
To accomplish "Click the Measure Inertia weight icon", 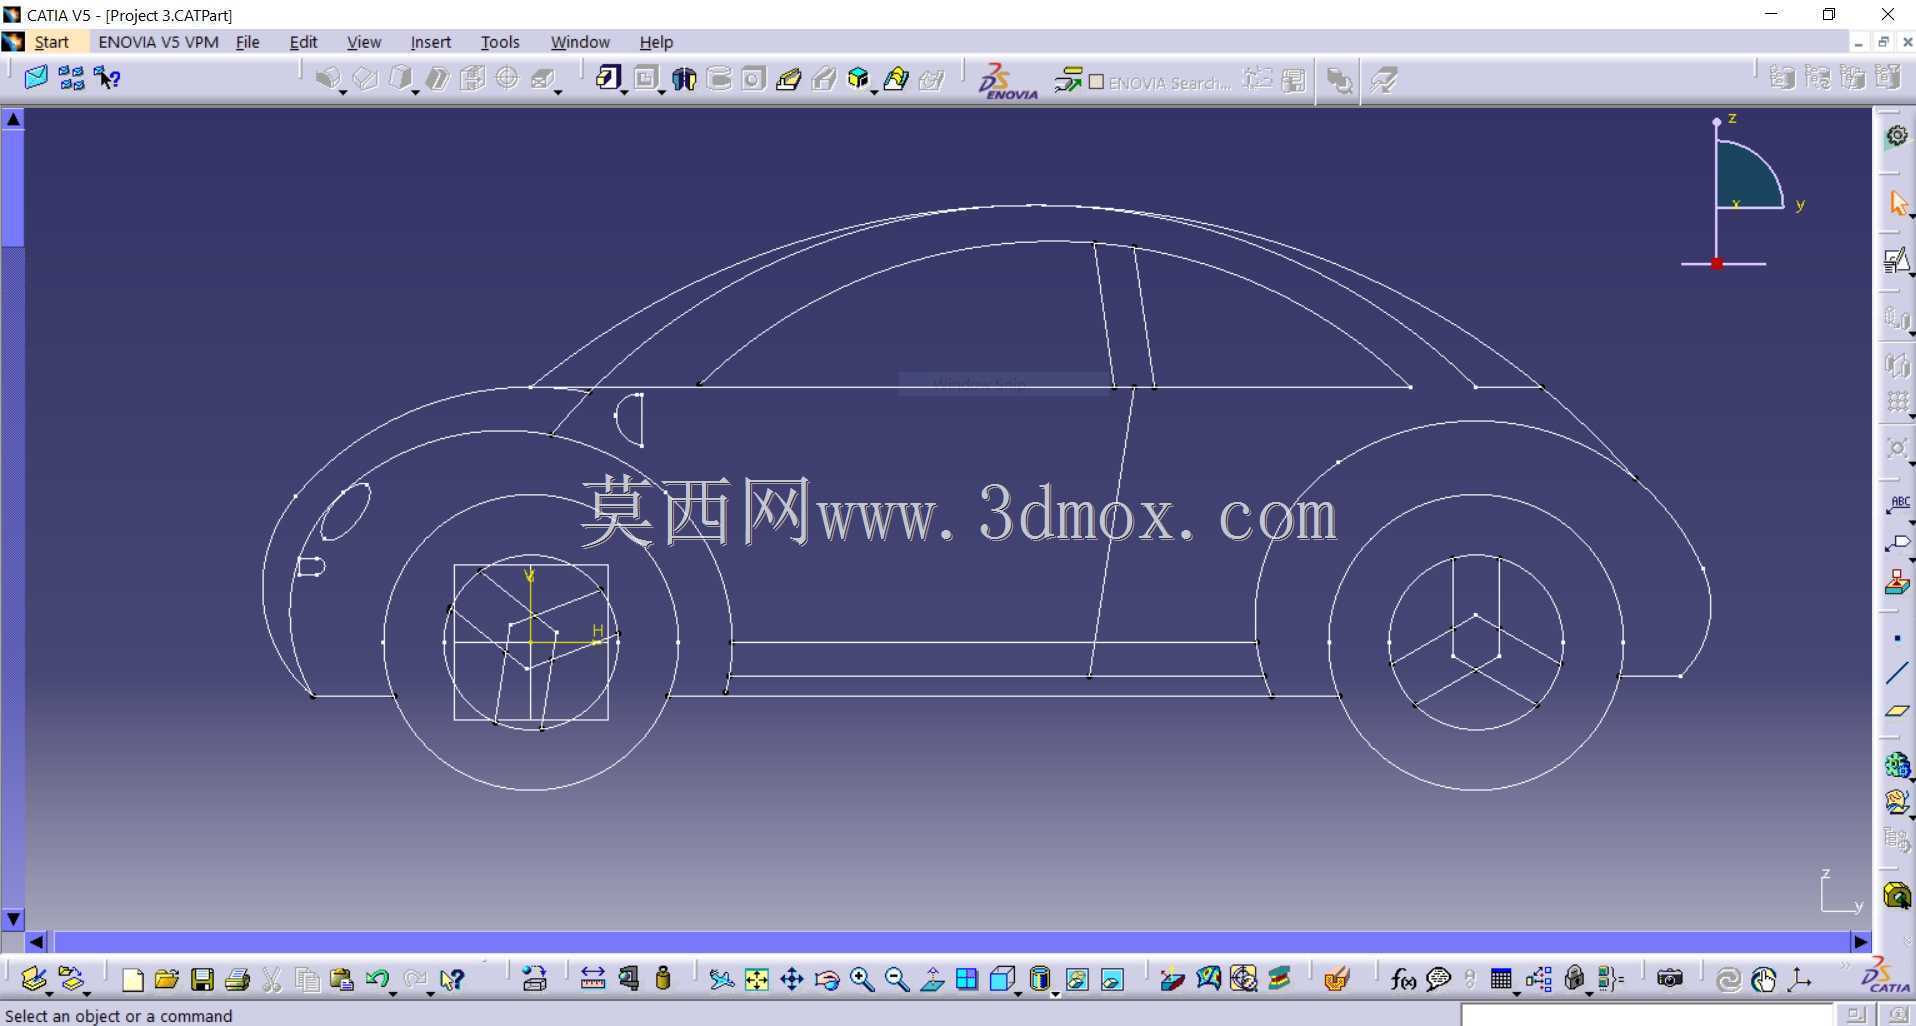I will pyautogui.click(x=663, y=979).
